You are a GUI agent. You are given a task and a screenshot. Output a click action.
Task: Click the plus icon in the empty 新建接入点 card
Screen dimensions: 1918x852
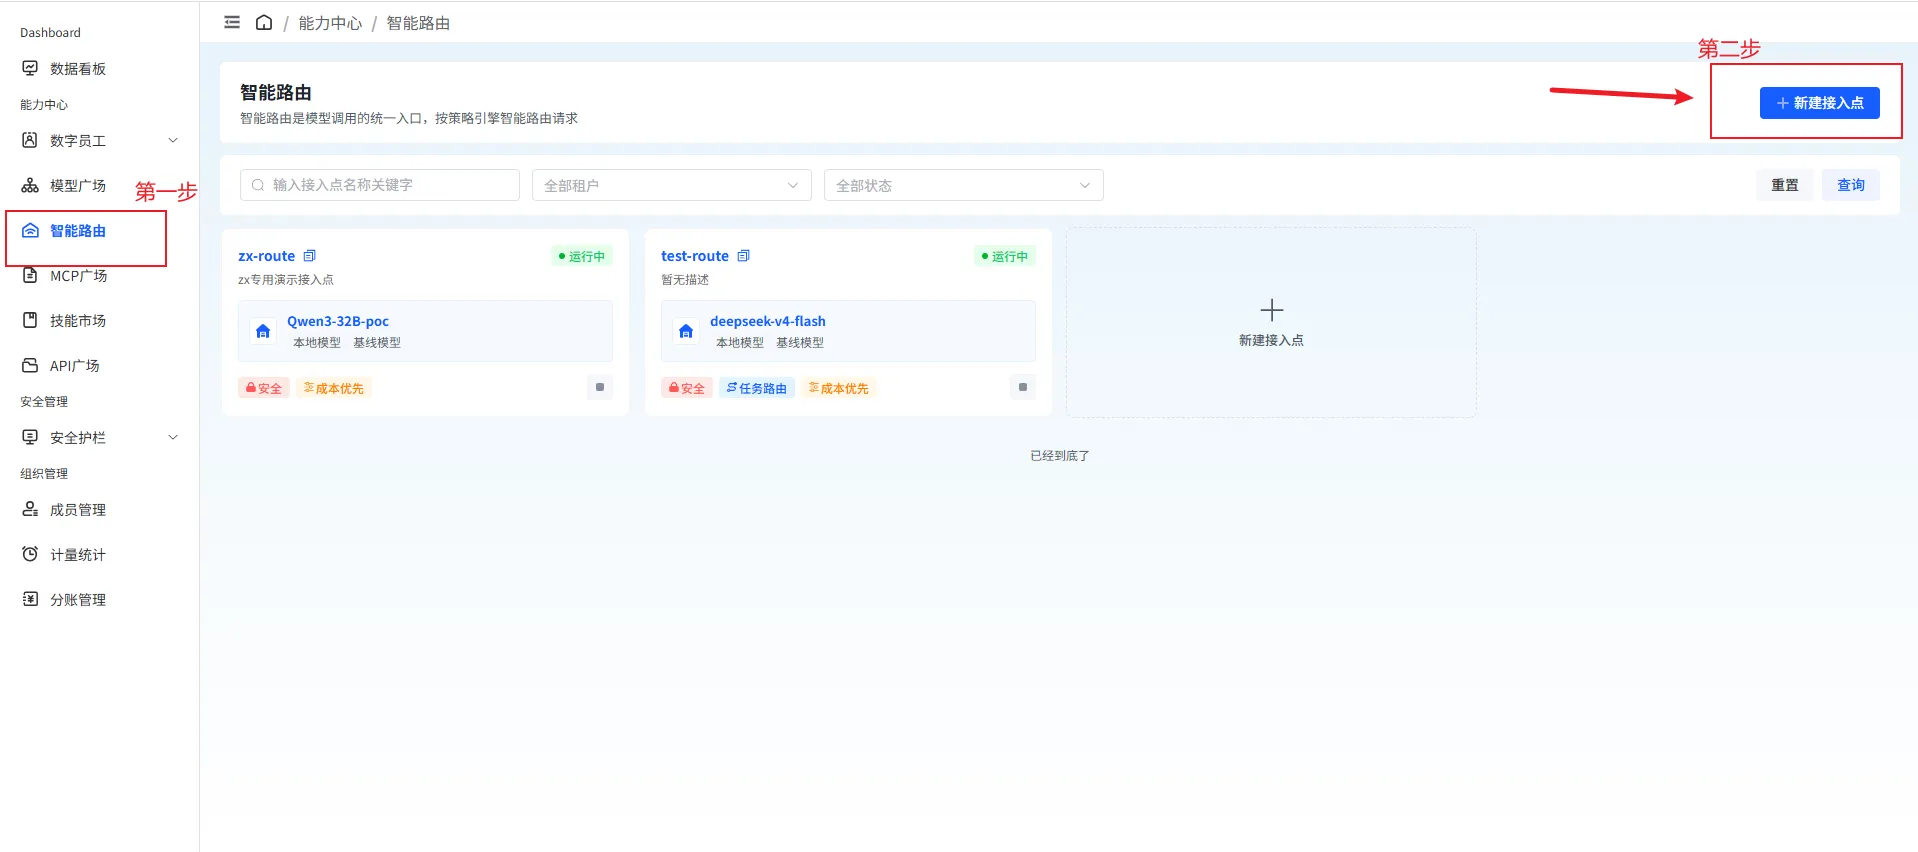click(1271, 310)
